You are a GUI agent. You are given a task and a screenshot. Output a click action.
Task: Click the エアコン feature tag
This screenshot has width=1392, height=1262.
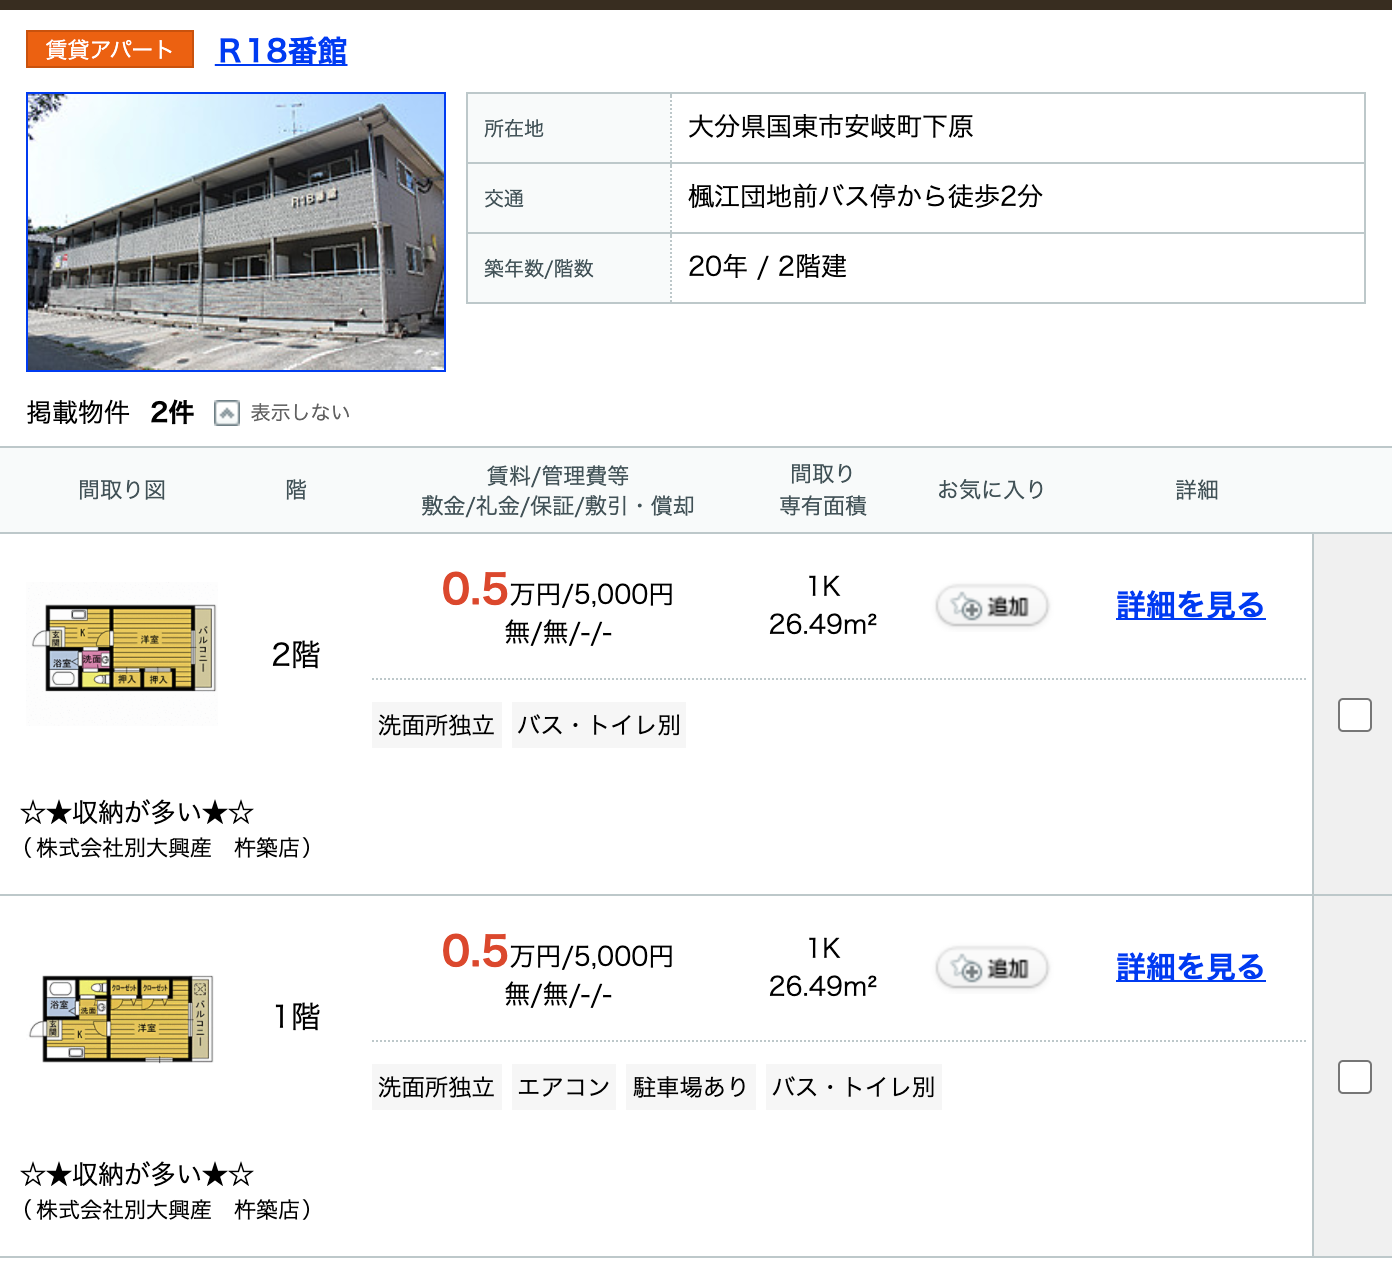click(x=564, y=1087)
